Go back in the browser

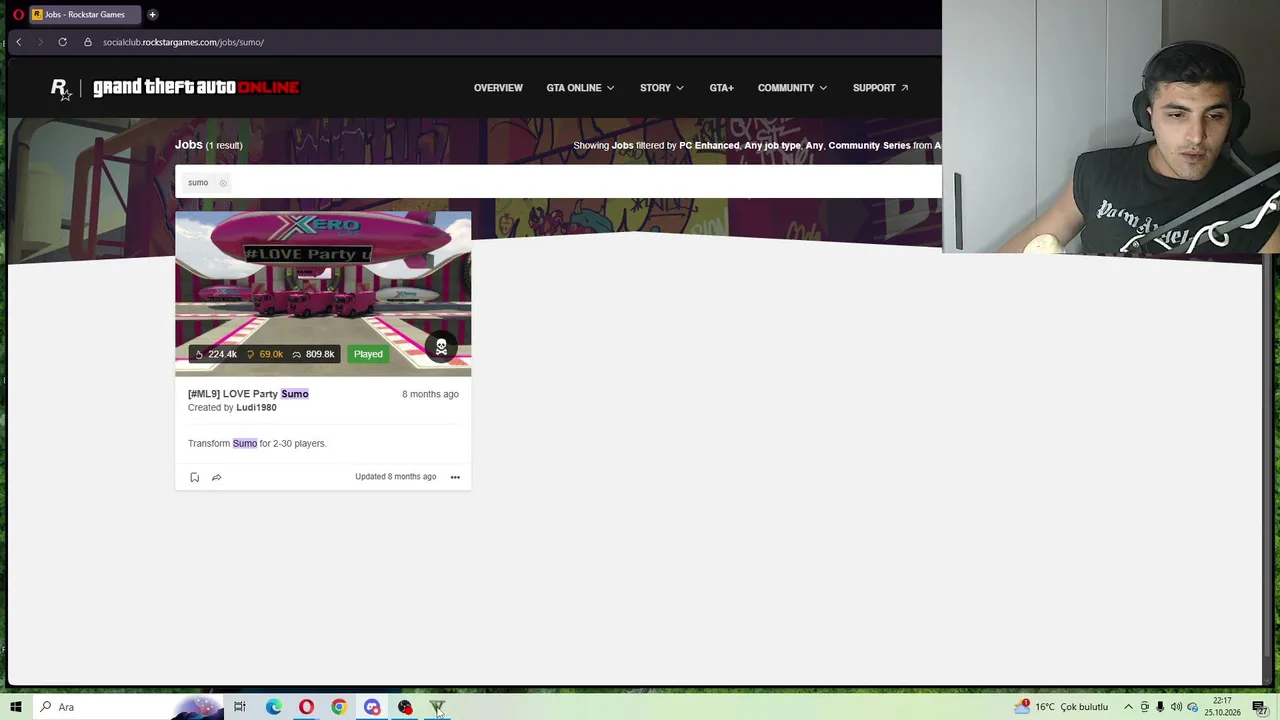18,42
